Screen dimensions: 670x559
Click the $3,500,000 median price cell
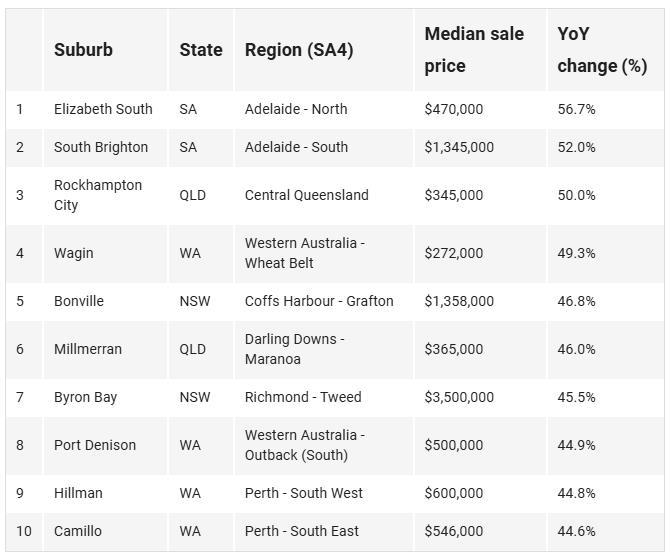(x=459, y=397)
